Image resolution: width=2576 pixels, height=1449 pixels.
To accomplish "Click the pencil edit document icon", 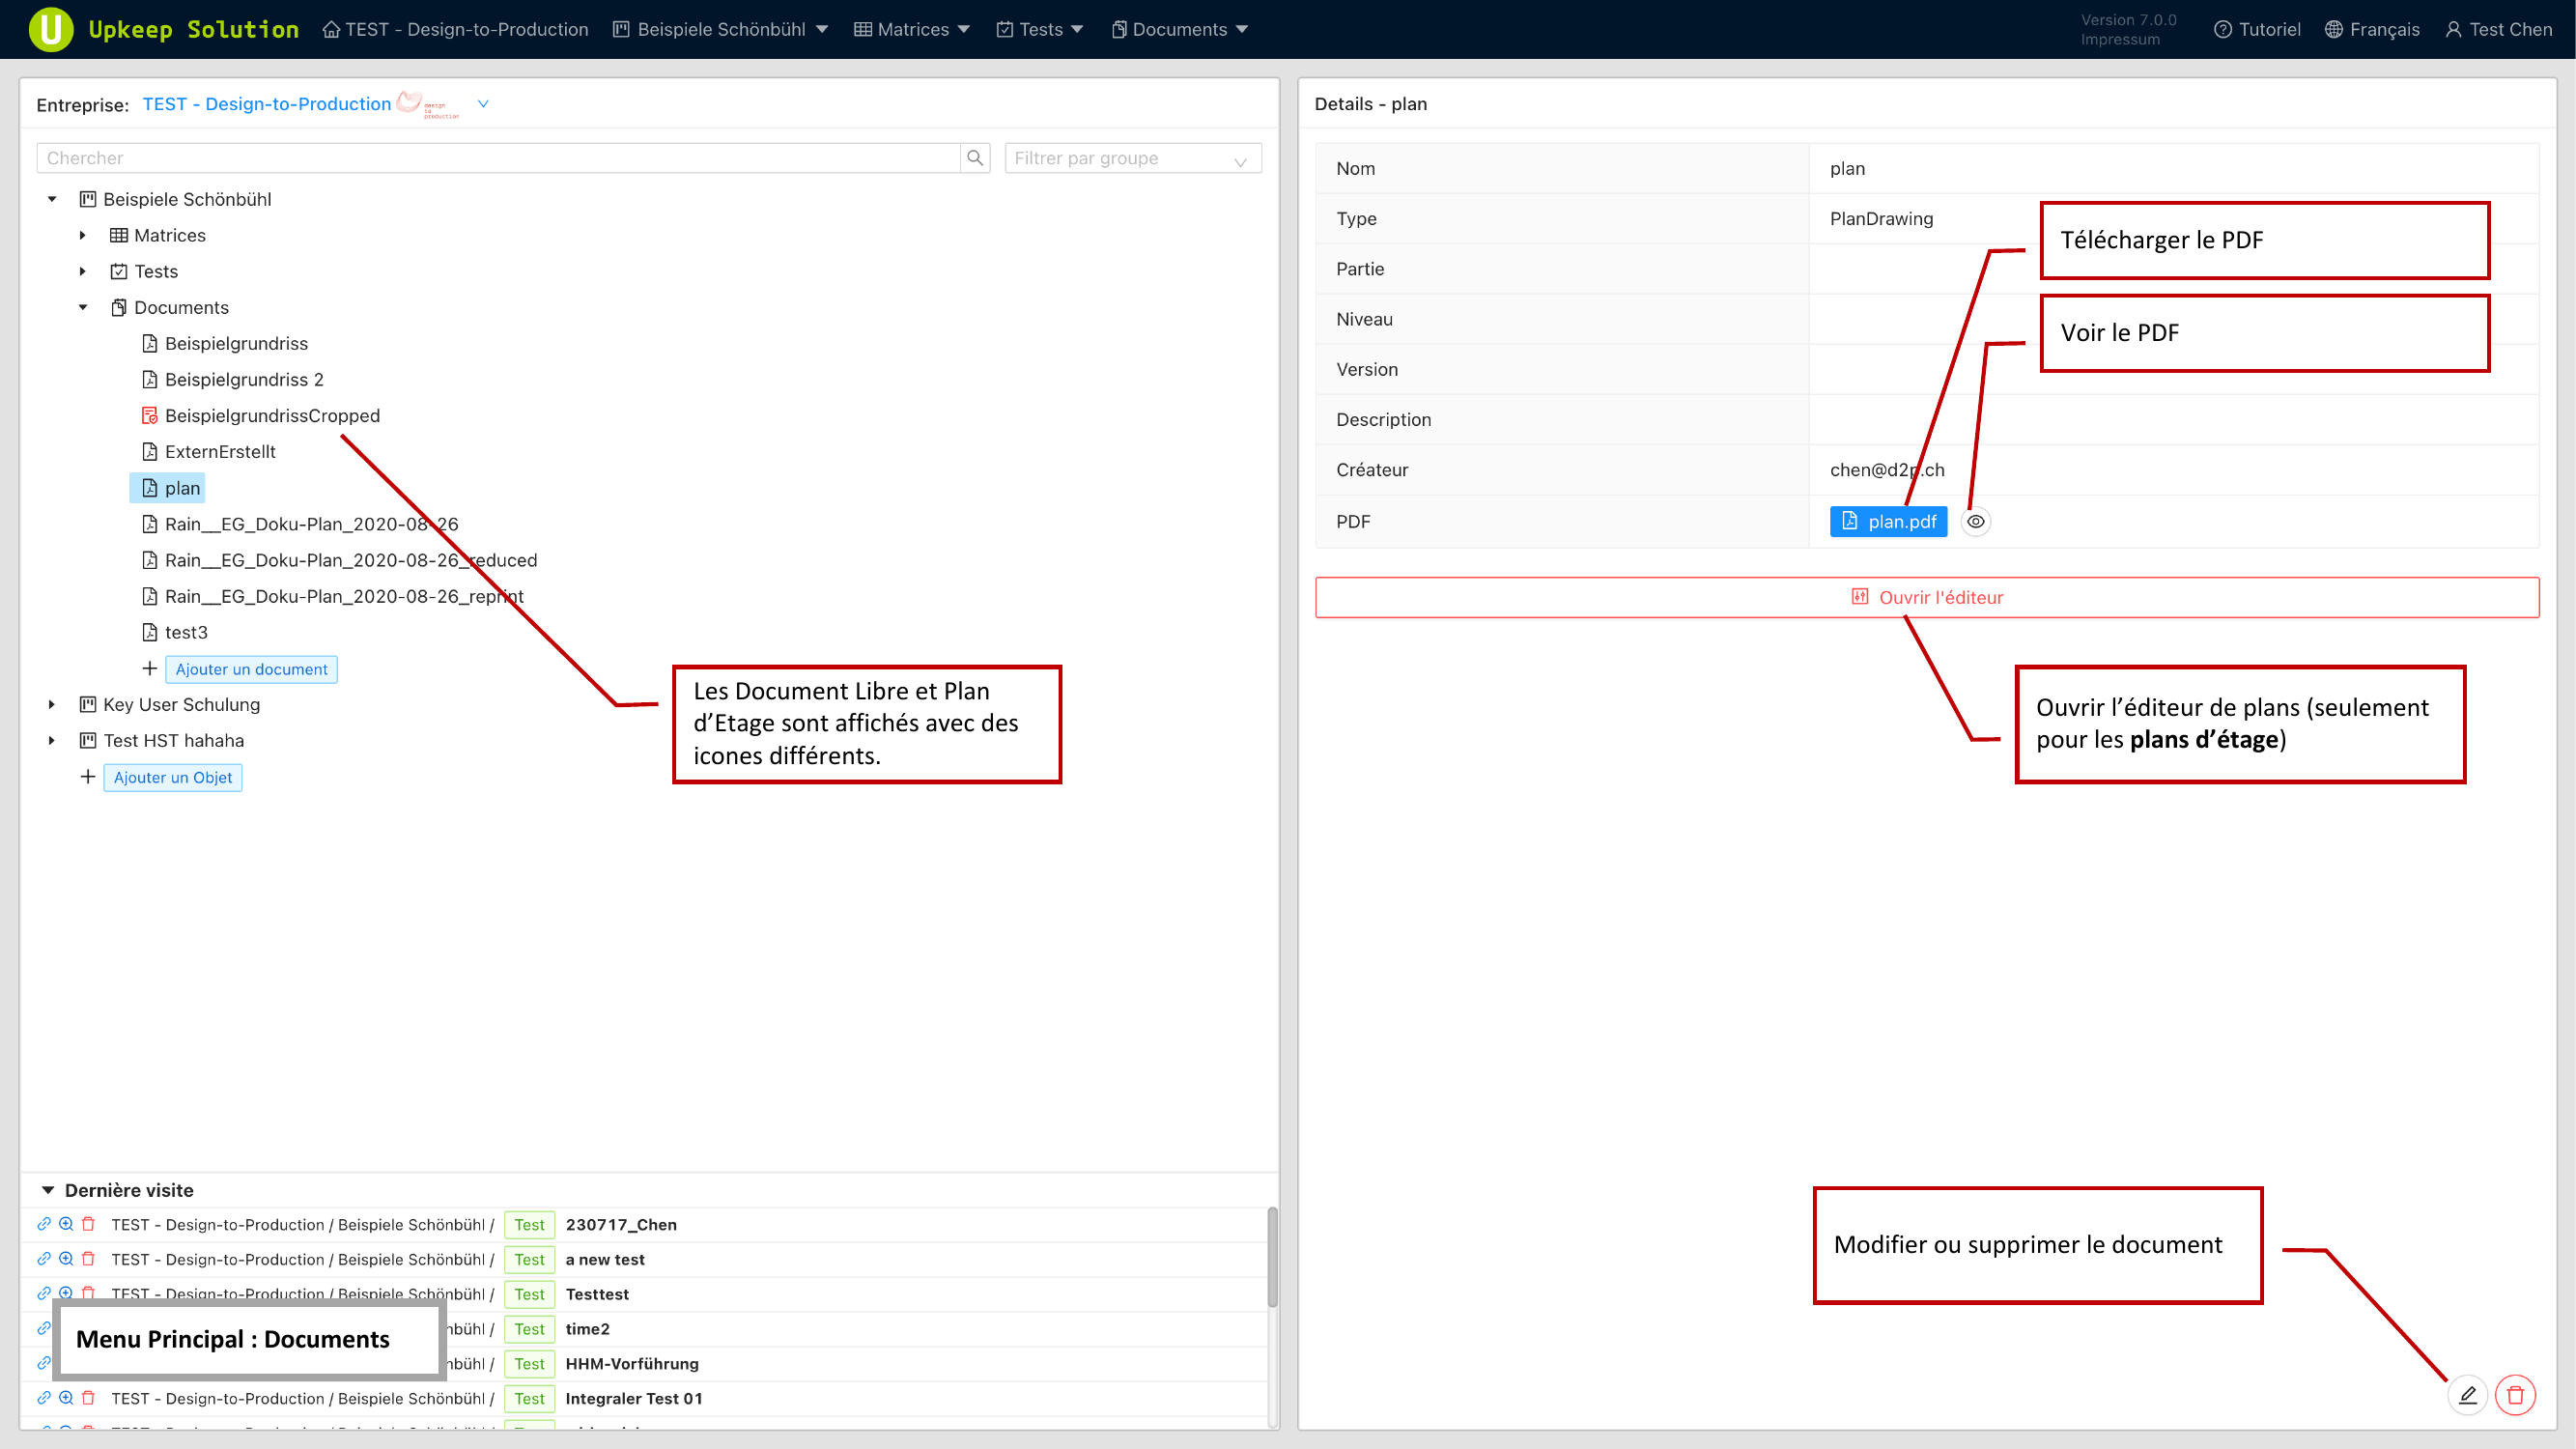I will coord(2467,1395).
